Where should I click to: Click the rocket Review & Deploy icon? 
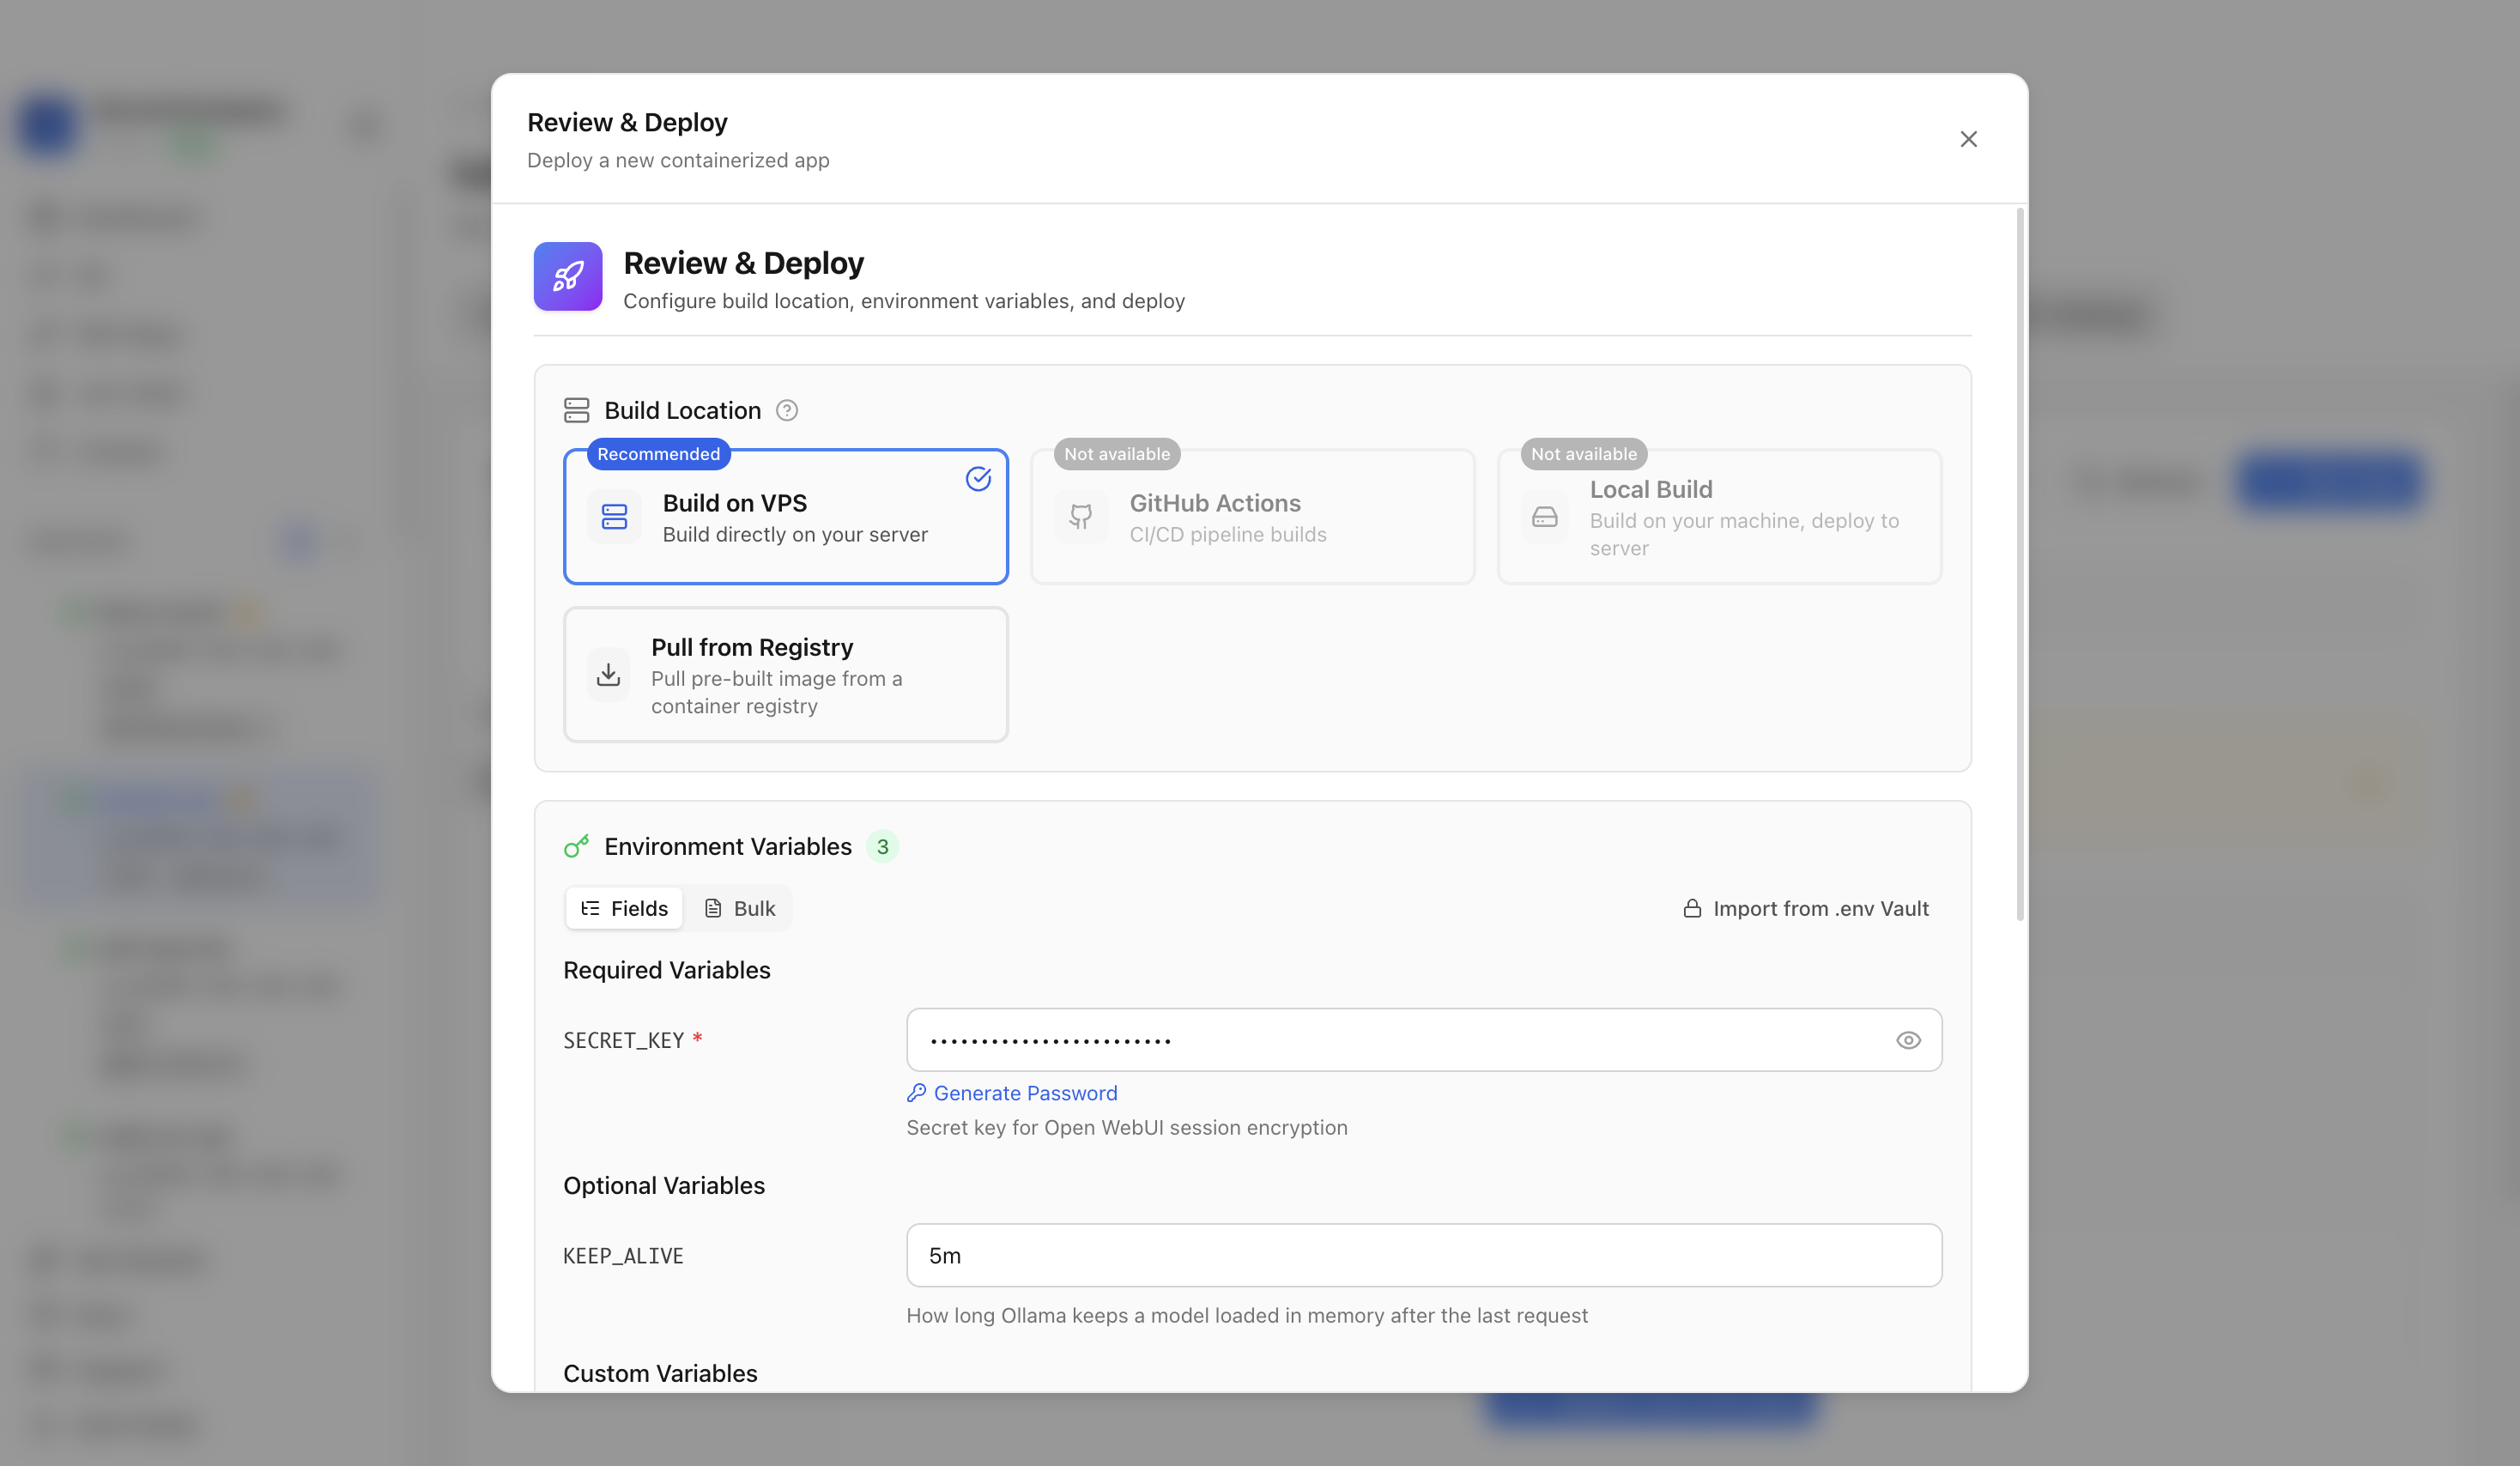[x=567, y=276]
